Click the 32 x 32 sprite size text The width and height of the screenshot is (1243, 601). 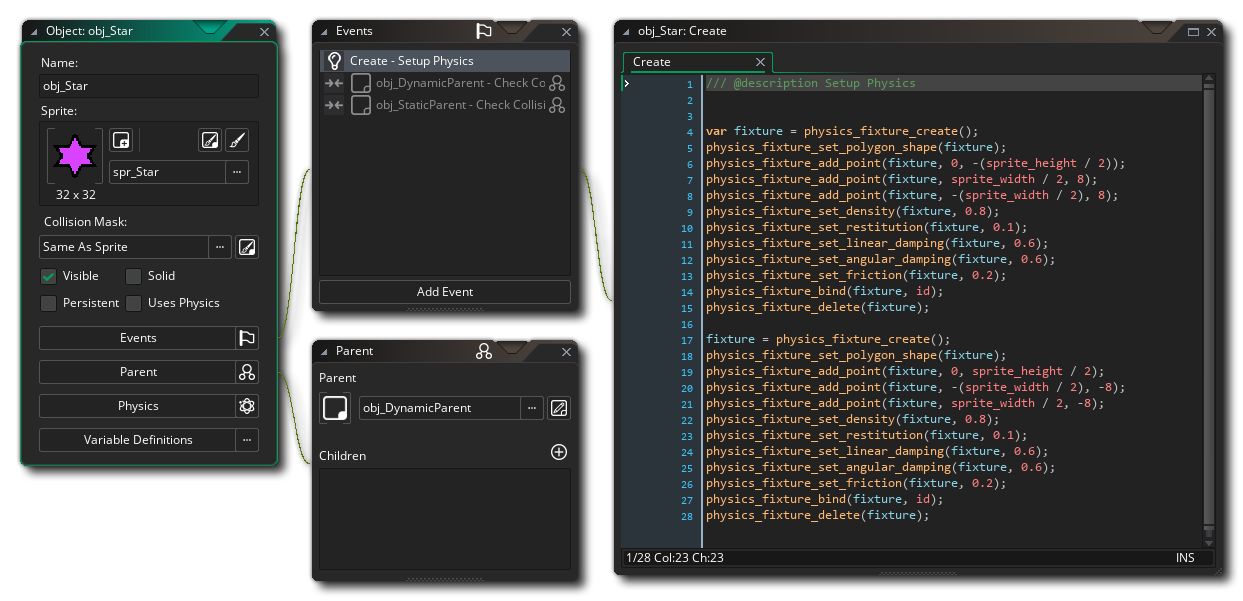pyautogui.click(x=75, y=195)
